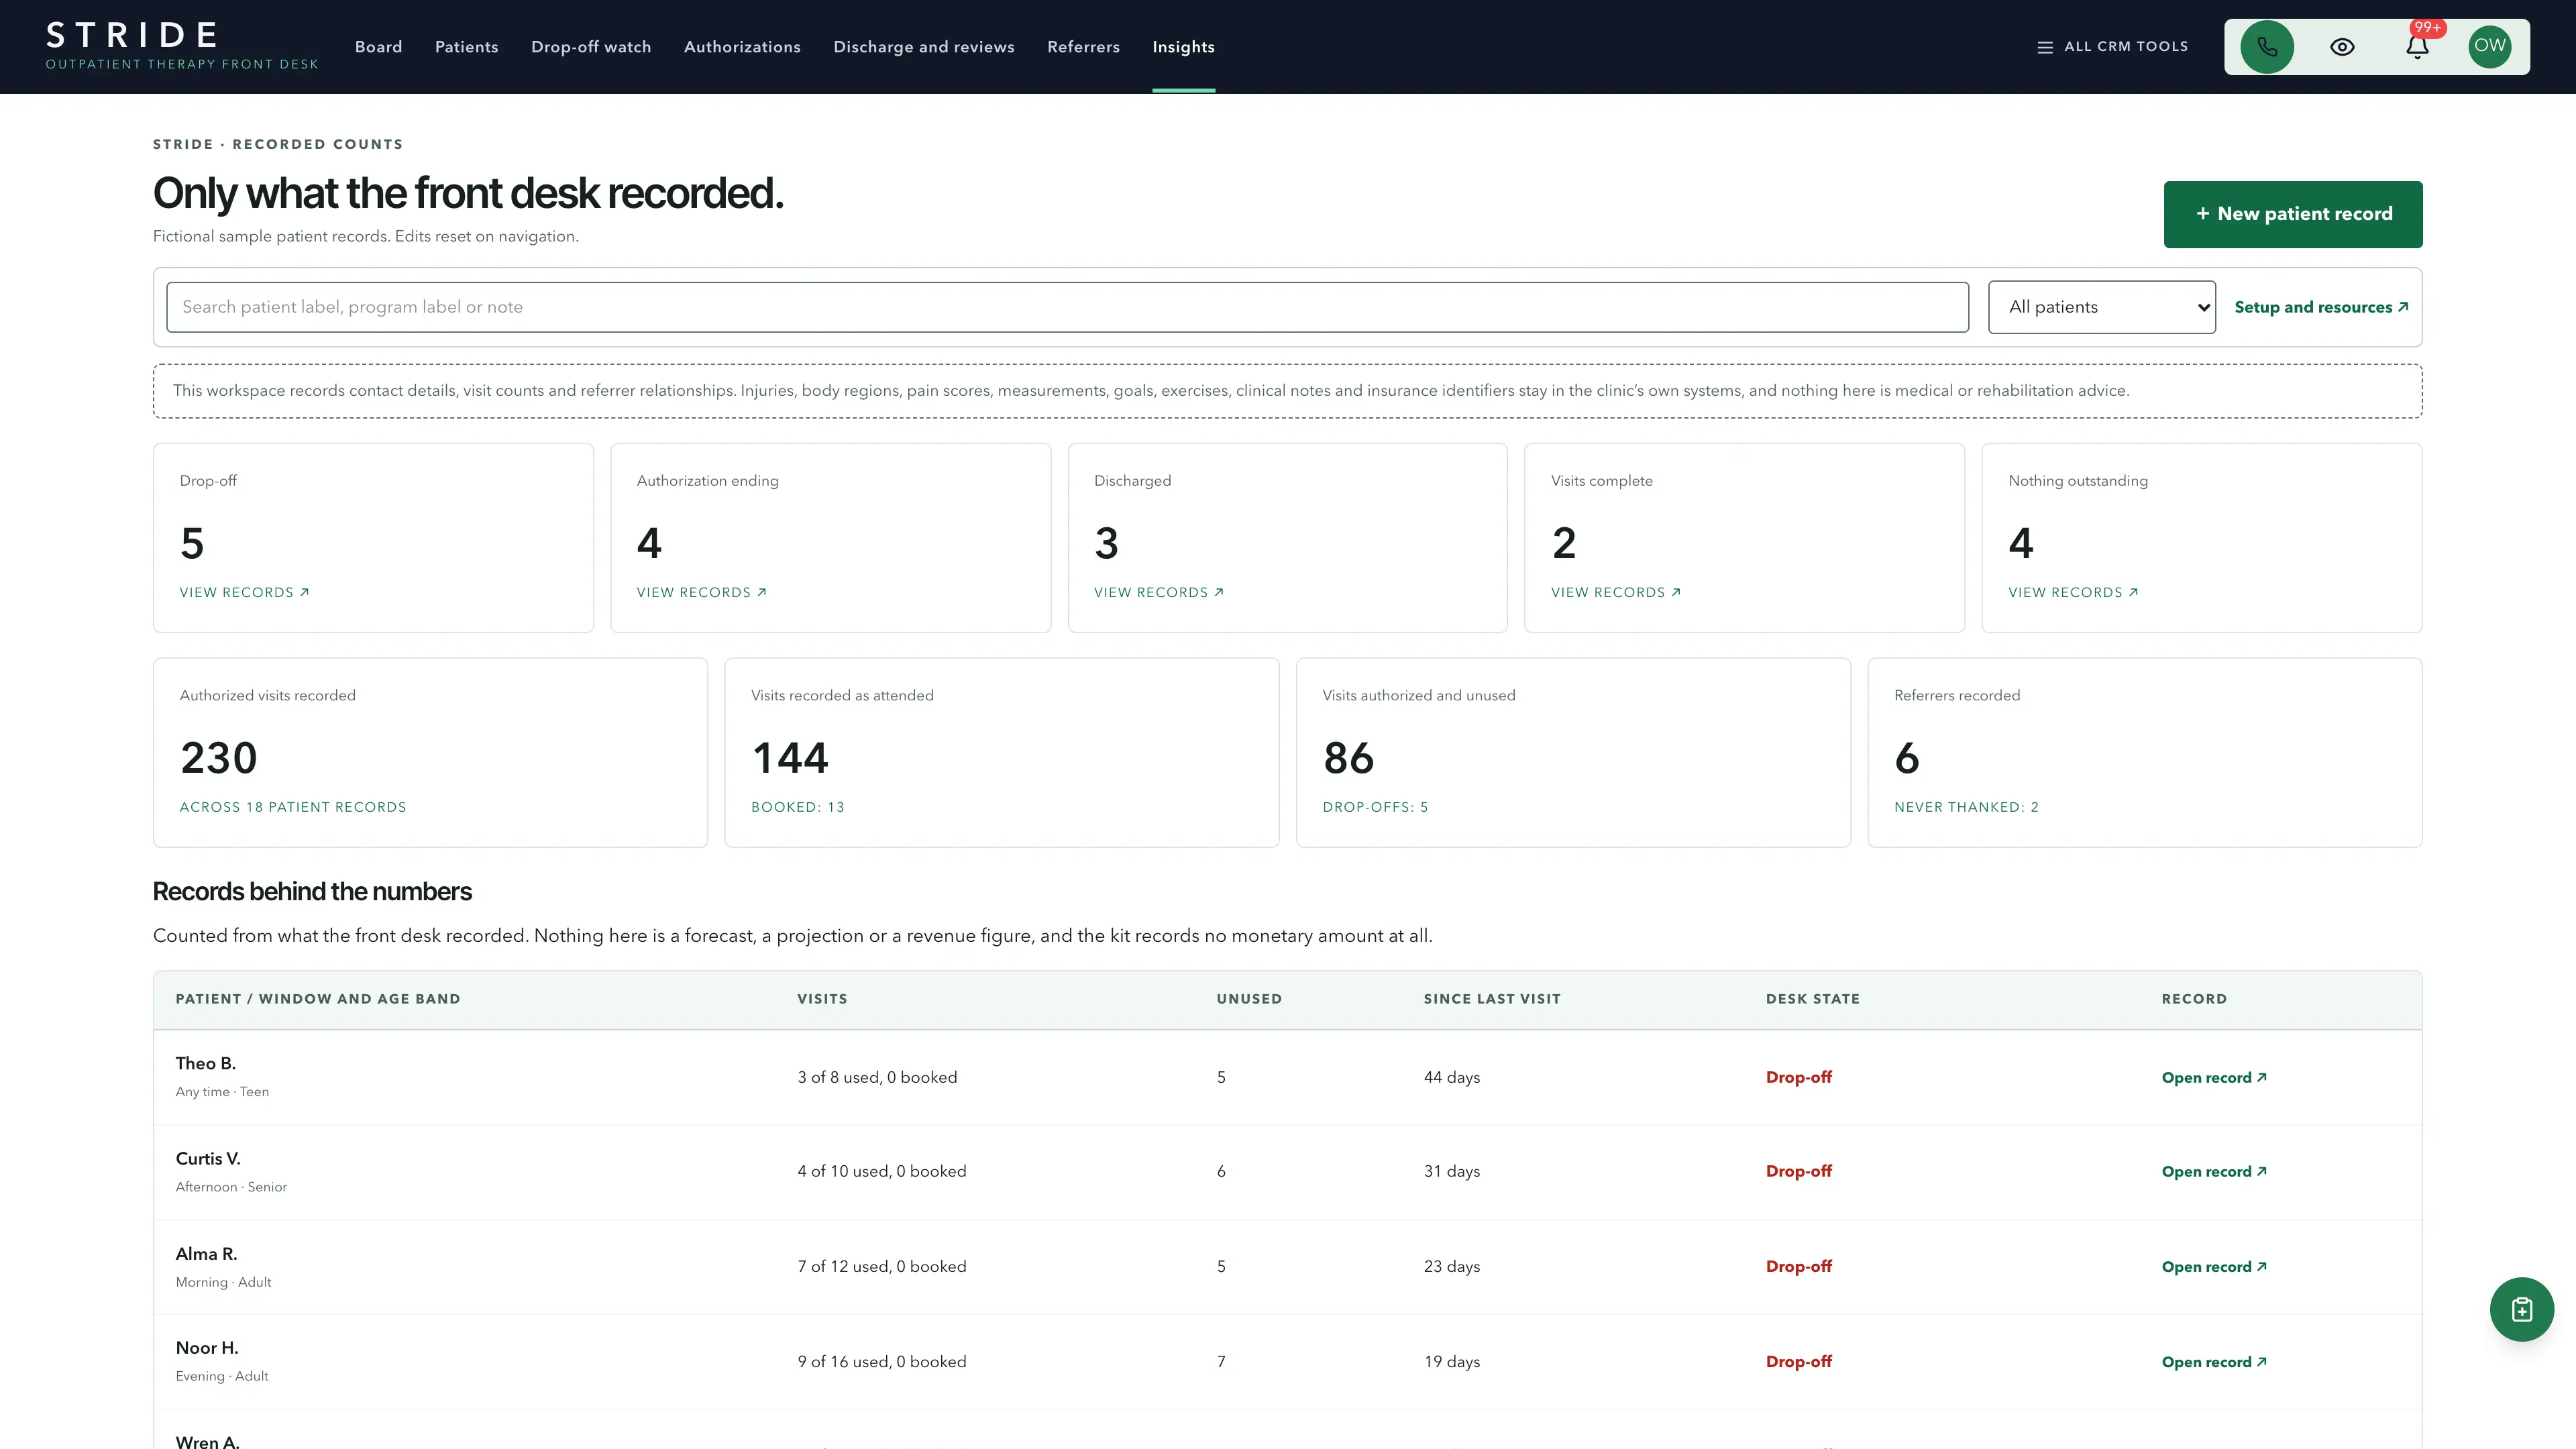2576x1449 pixels.
Task: Click the Visits authorized and unused 86 figure
Action: point(1348,758)
